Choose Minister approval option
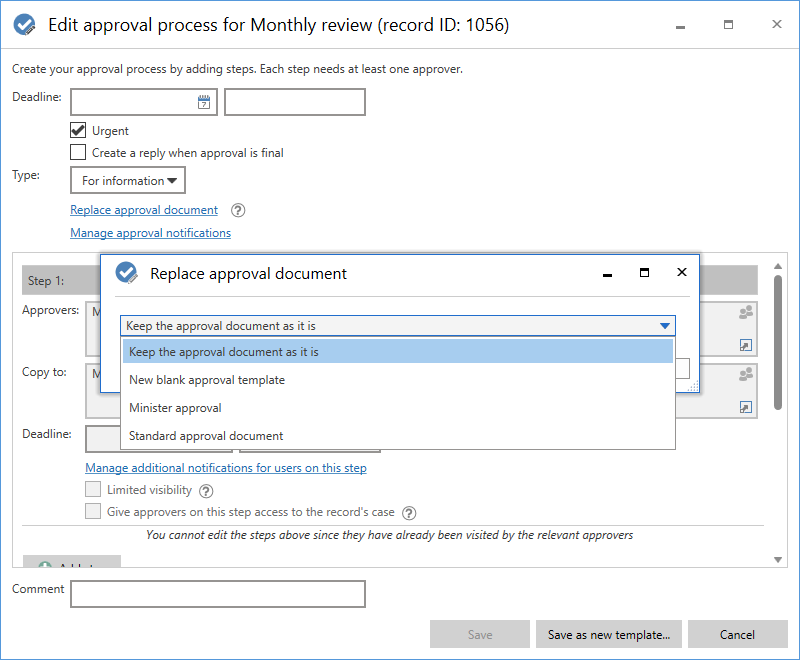 (x=398, y=408)
